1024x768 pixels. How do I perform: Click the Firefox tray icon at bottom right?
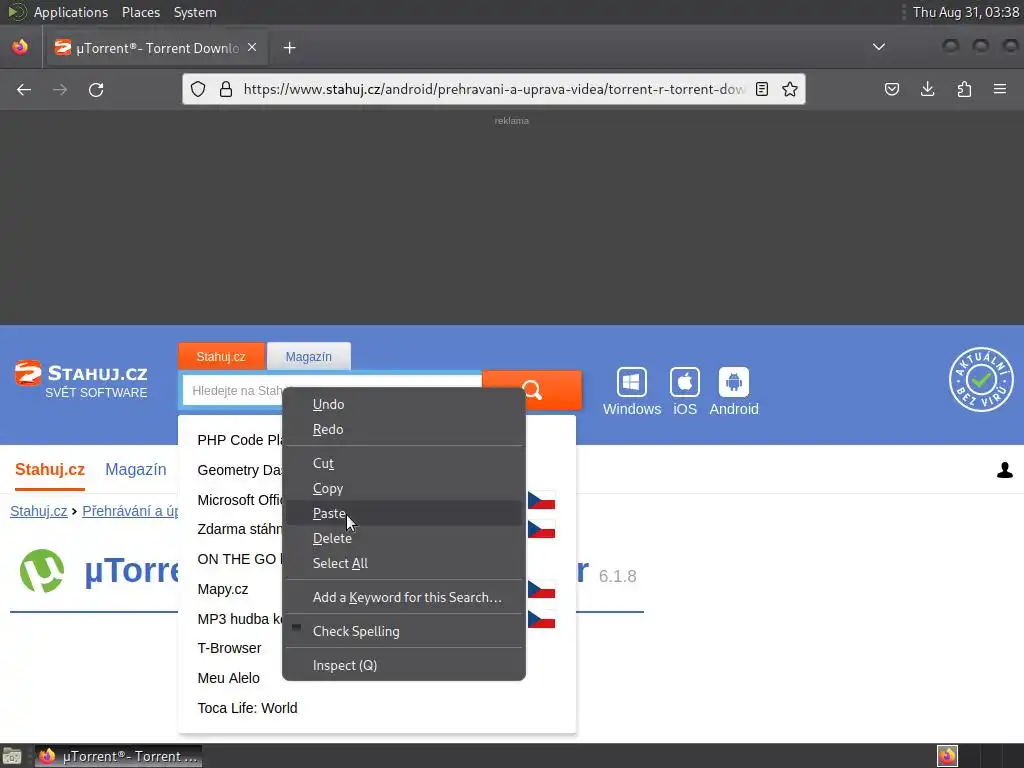point(947,756)
